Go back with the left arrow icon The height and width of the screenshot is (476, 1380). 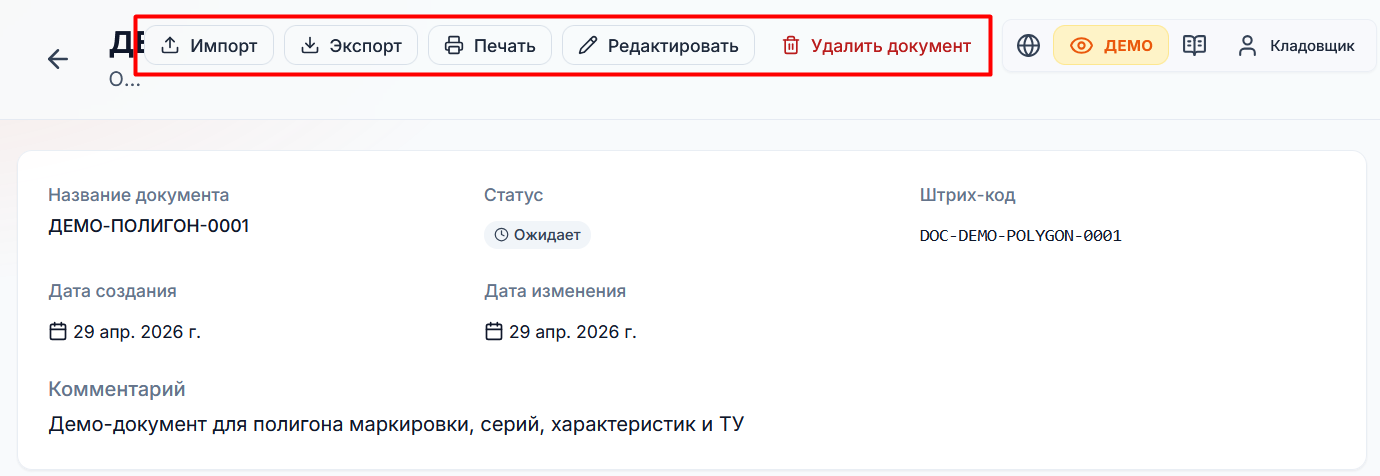[58, 59]
